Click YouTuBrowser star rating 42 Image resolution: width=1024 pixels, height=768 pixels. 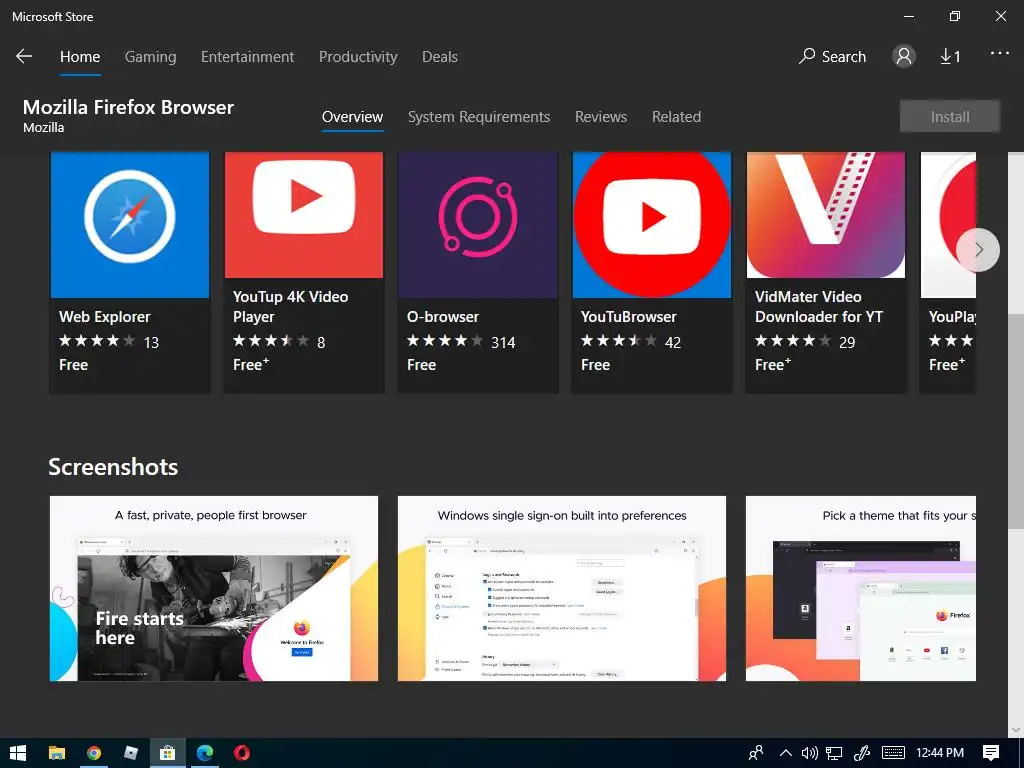pos(631,342)
